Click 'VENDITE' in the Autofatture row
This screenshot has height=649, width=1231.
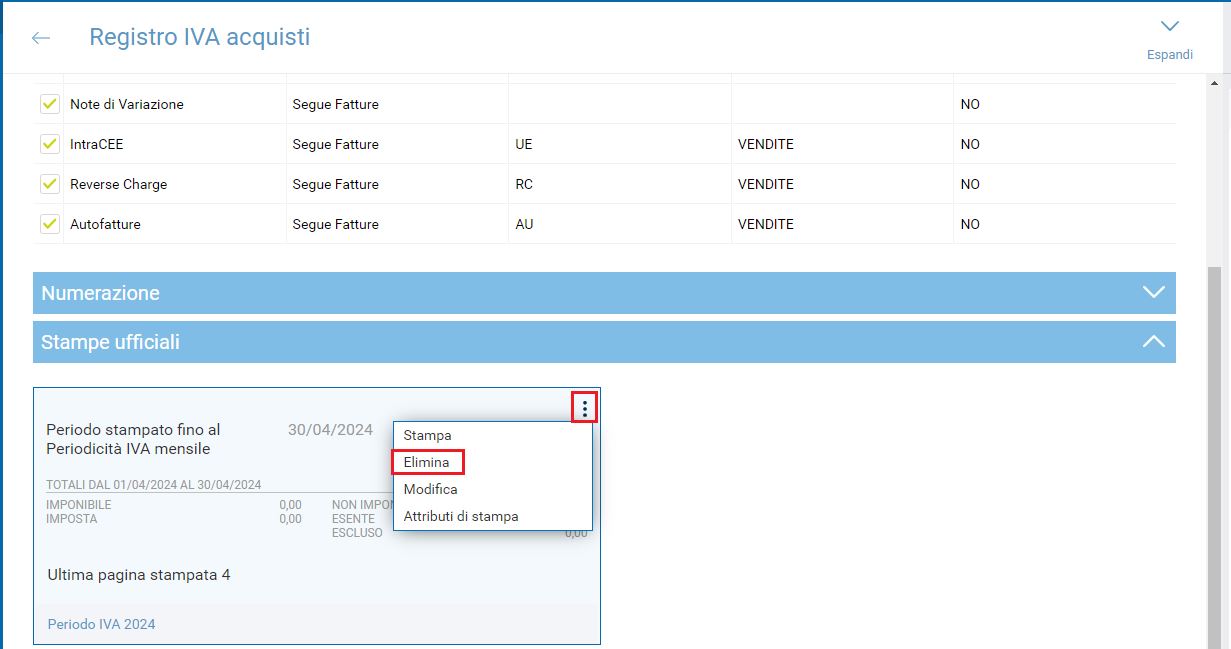pos(766,224)
